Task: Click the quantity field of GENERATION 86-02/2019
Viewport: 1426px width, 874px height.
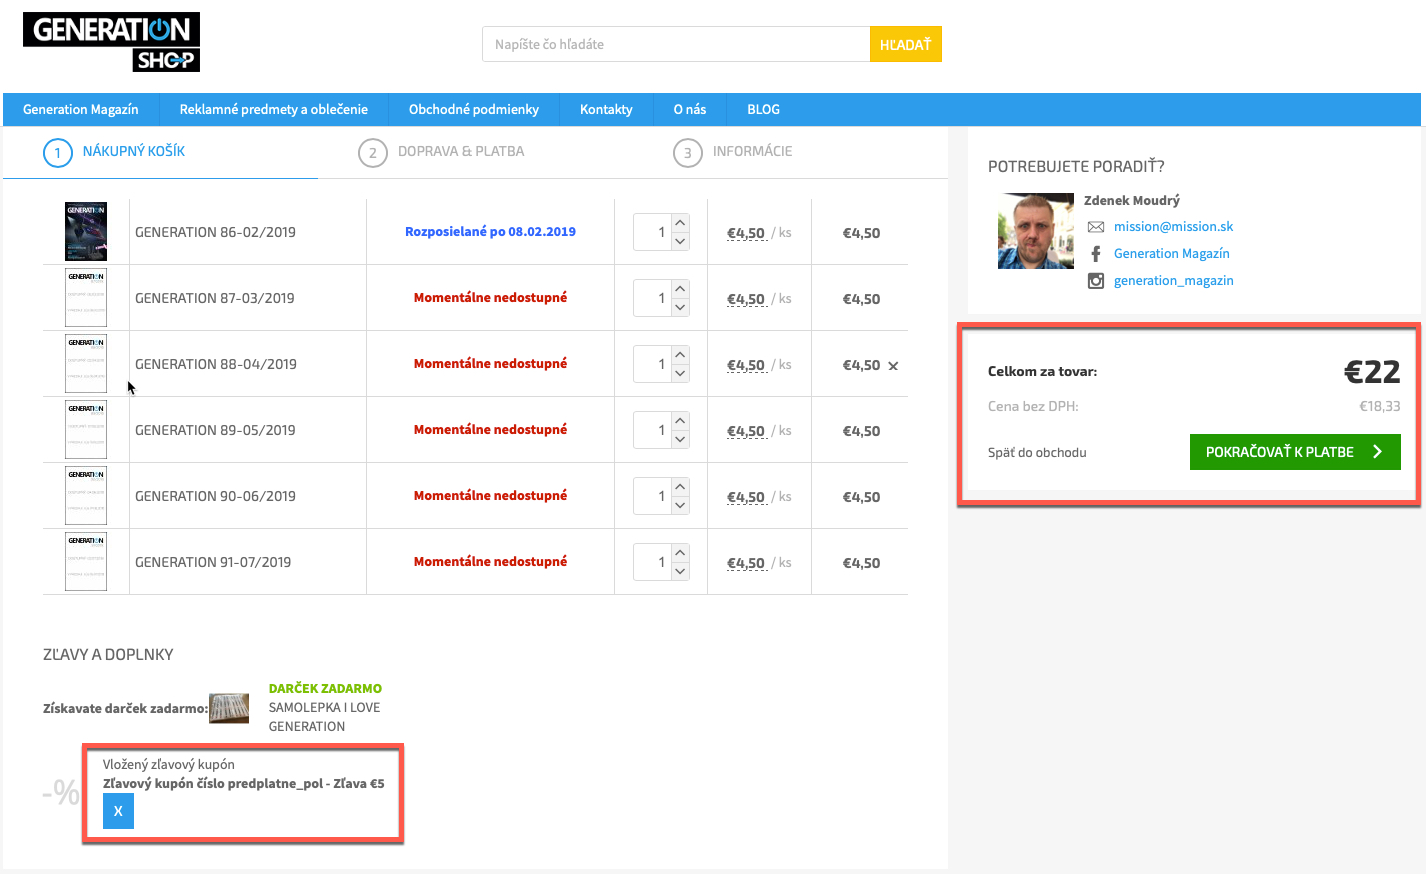Action: point(652,232)
